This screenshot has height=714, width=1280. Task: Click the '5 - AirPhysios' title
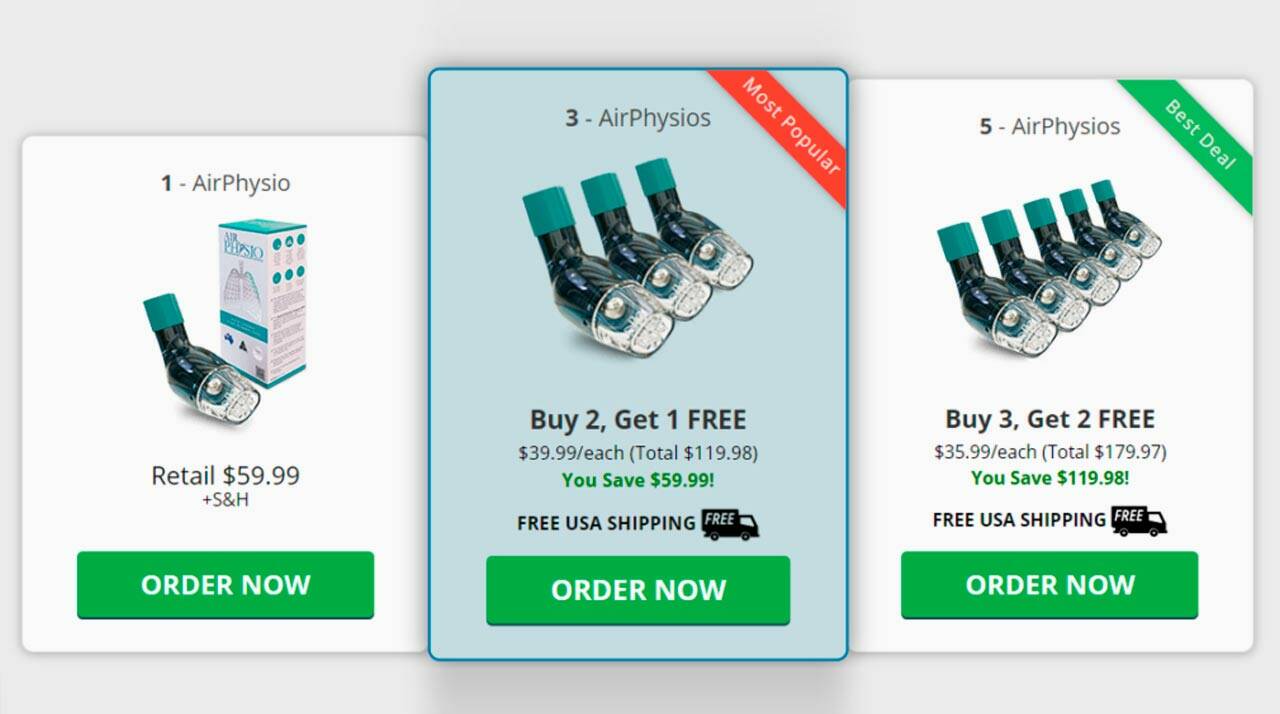click(x=1050, y=126)
